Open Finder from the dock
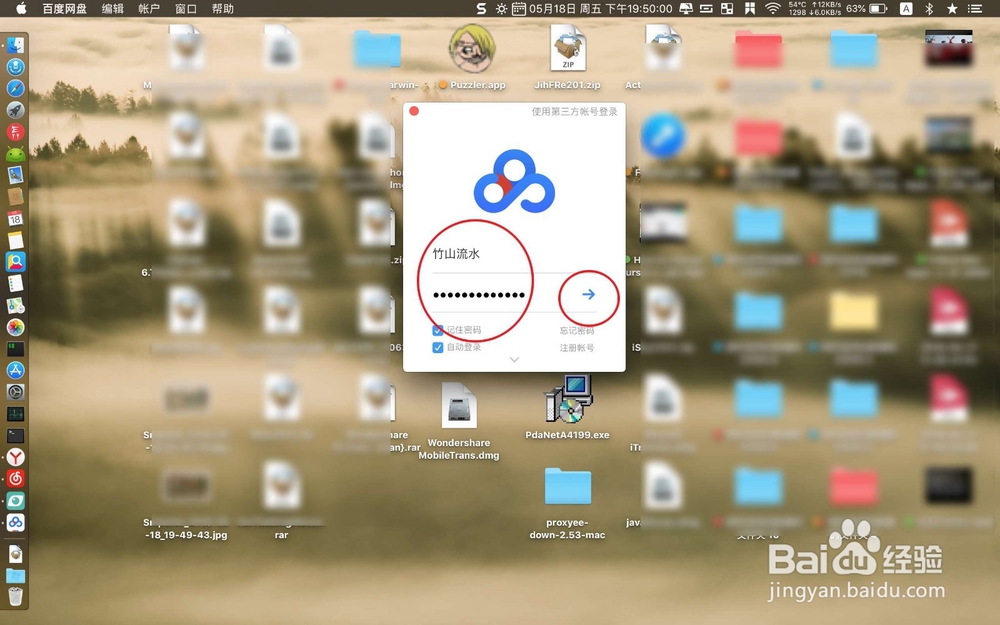This screenshot has width=1000, height=625. pos(15,45)
